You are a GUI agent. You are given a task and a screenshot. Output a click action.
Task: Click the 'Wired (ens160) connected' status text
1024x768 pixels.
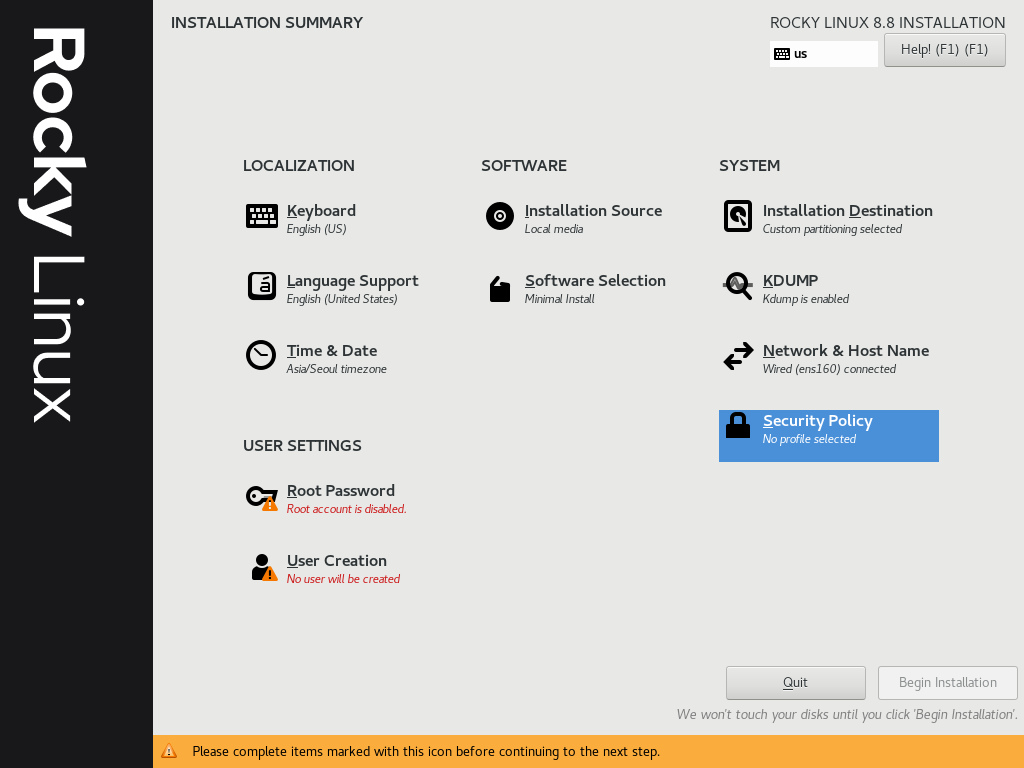coord(829,369)
